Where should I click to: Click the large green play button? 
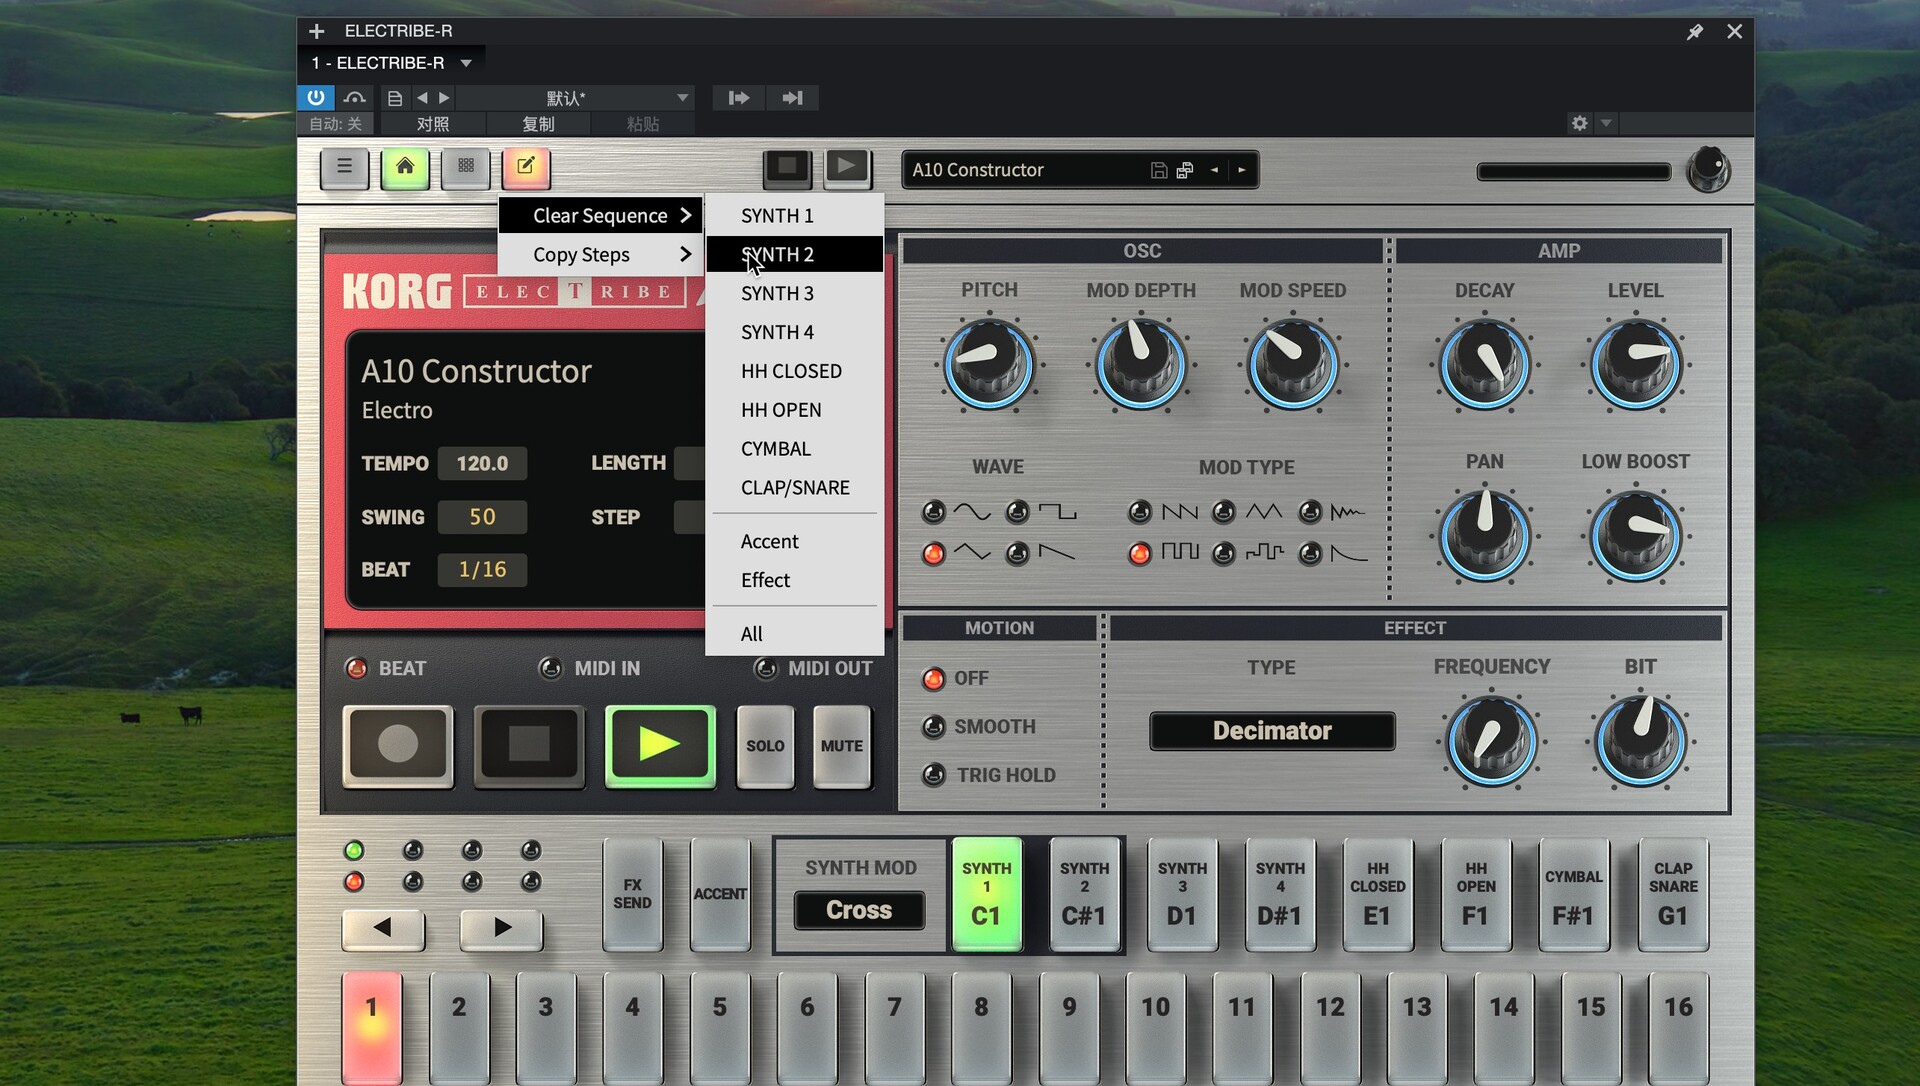[x=660, y=745]
